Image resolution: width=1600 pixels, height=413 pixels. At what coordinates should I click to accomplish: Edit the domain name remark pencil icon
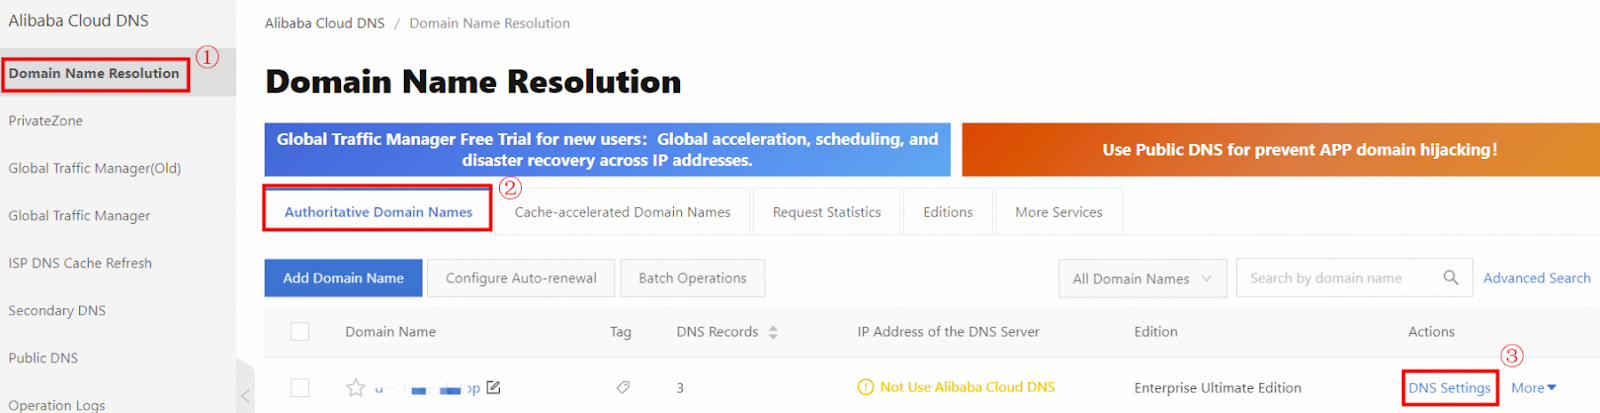pyautogui.click(x=493, y=387)
